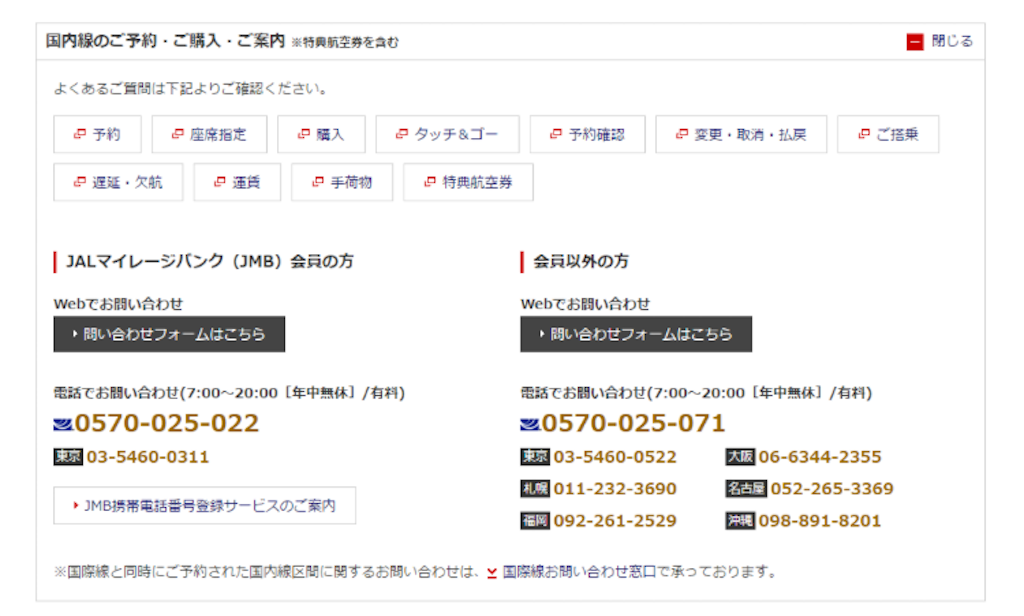
Task: Open the 購入 FAQ link
Action: tap(321, 135)
